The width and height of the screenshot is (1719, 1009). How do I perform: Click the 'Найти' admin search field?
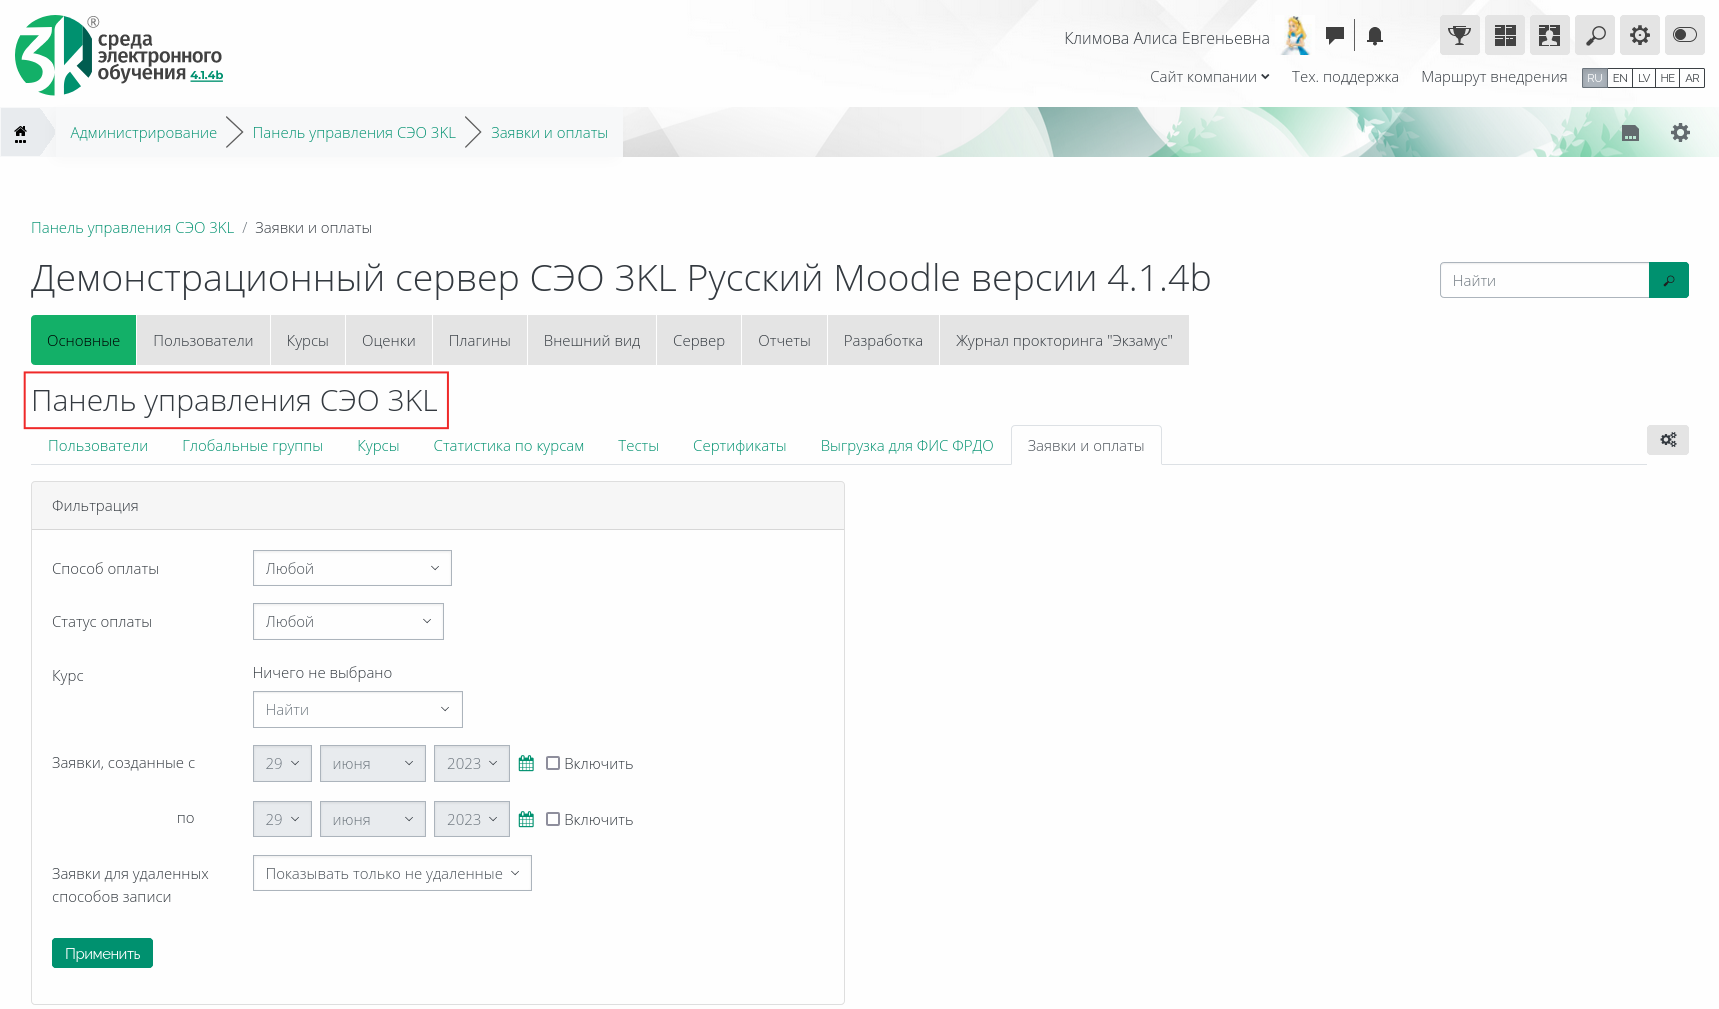tap(1544, 281)
